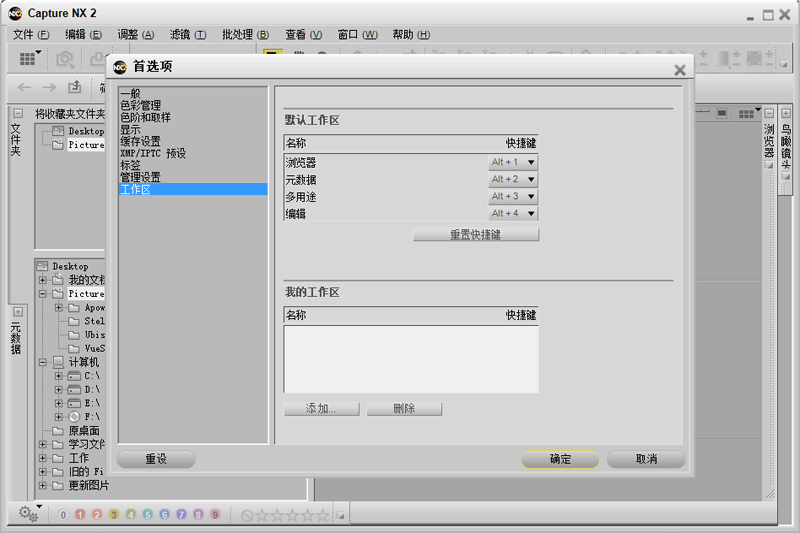Collapse the 浏览器 panel with minus icon

[x=769, y=113]
